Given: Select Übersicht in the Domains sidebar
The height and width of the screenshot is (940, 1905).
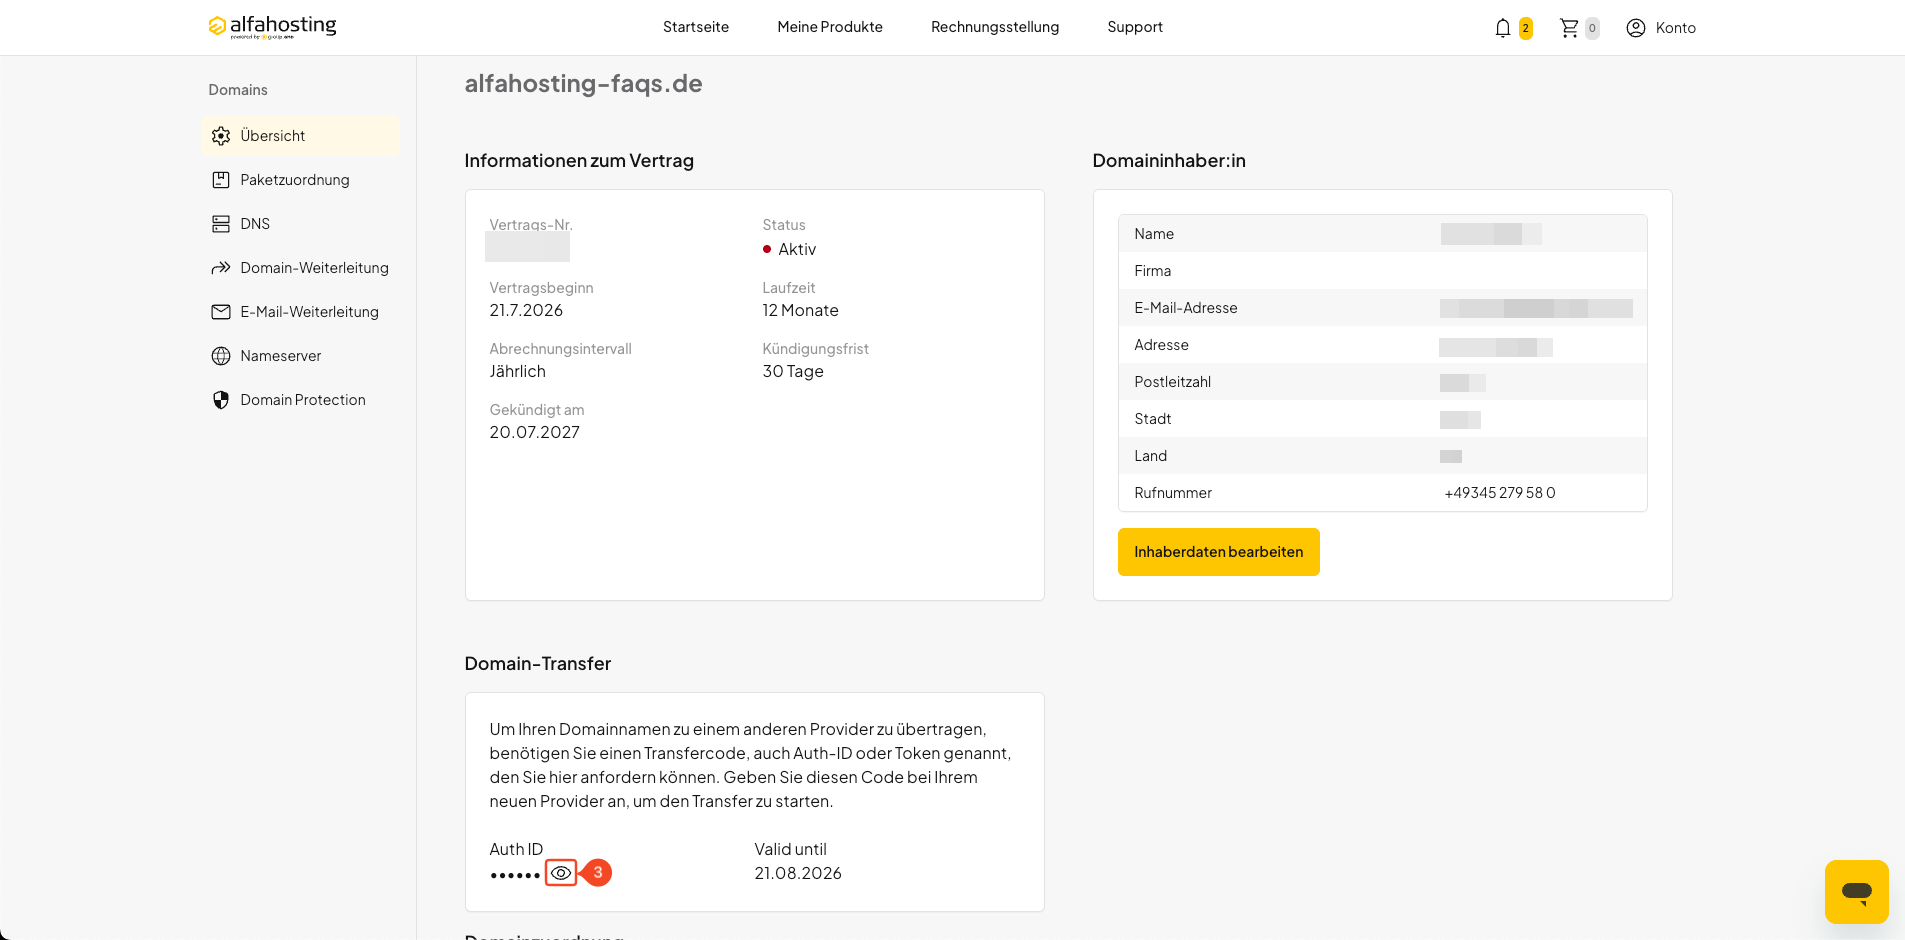Looking at the screenshot, I should coord(300,136).
